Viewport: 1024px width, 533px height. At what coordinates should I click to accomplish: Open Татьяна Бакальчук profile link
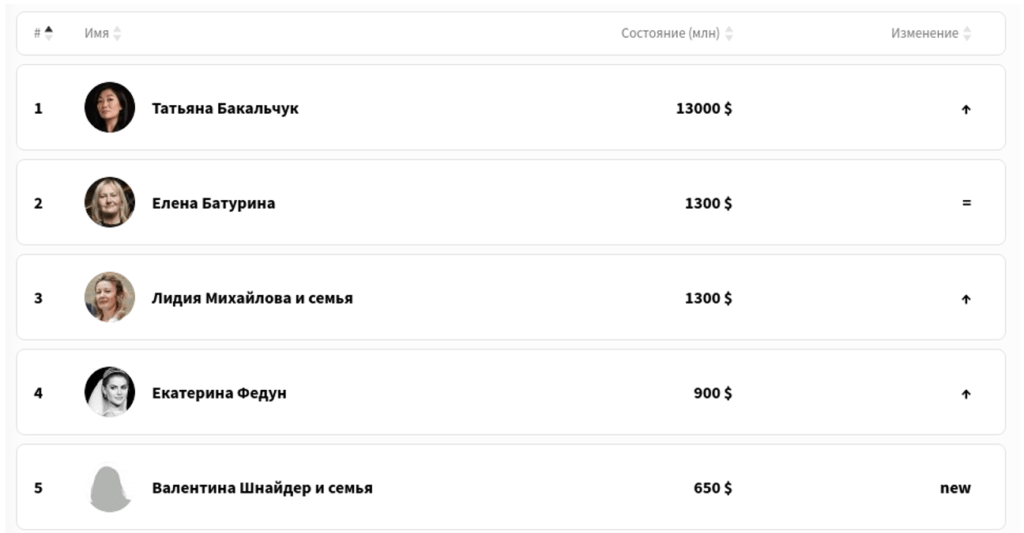[x=225, y=108]
